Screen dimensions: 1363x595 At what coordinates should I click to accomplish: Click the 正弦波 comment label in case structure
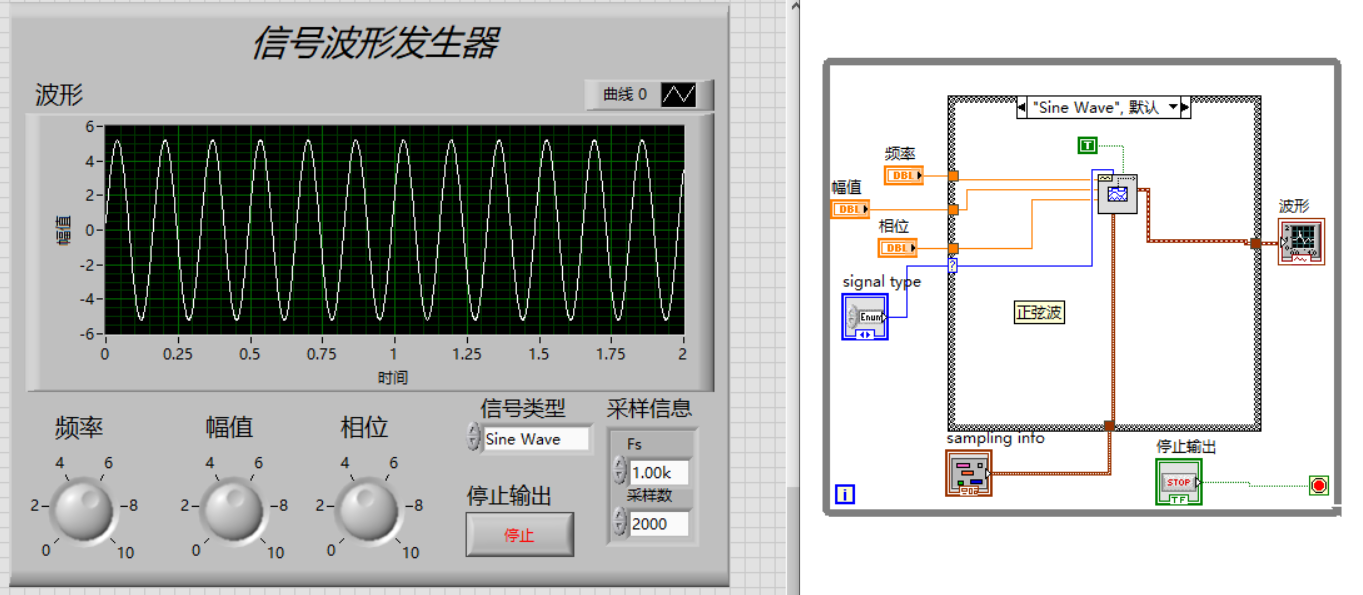click(1040, 313)
